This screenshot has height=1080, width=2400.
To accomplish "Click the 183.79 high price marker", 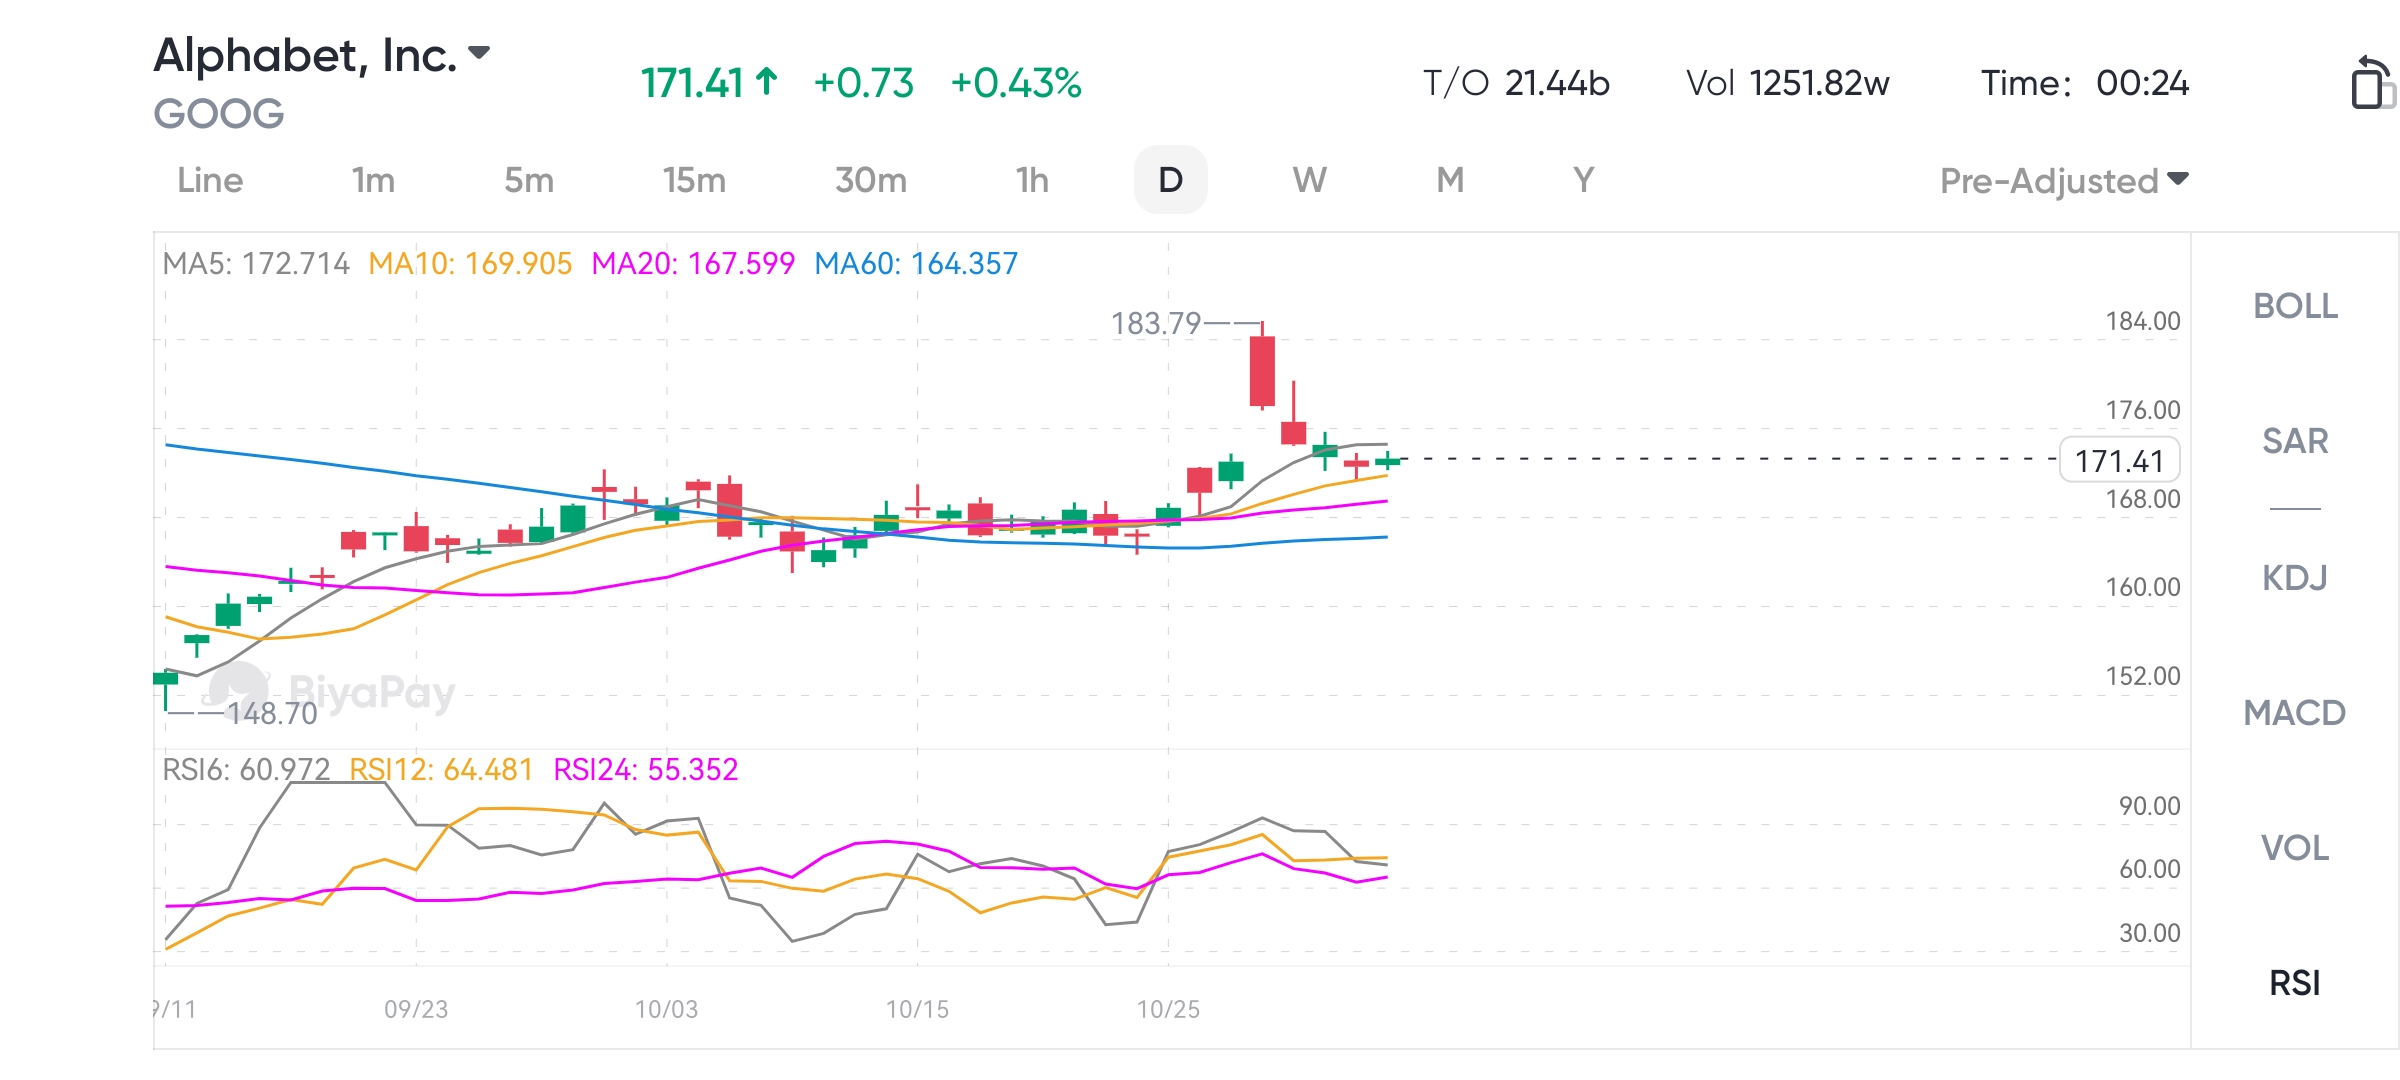I will pyautogui.click(x=1156, y=324).
